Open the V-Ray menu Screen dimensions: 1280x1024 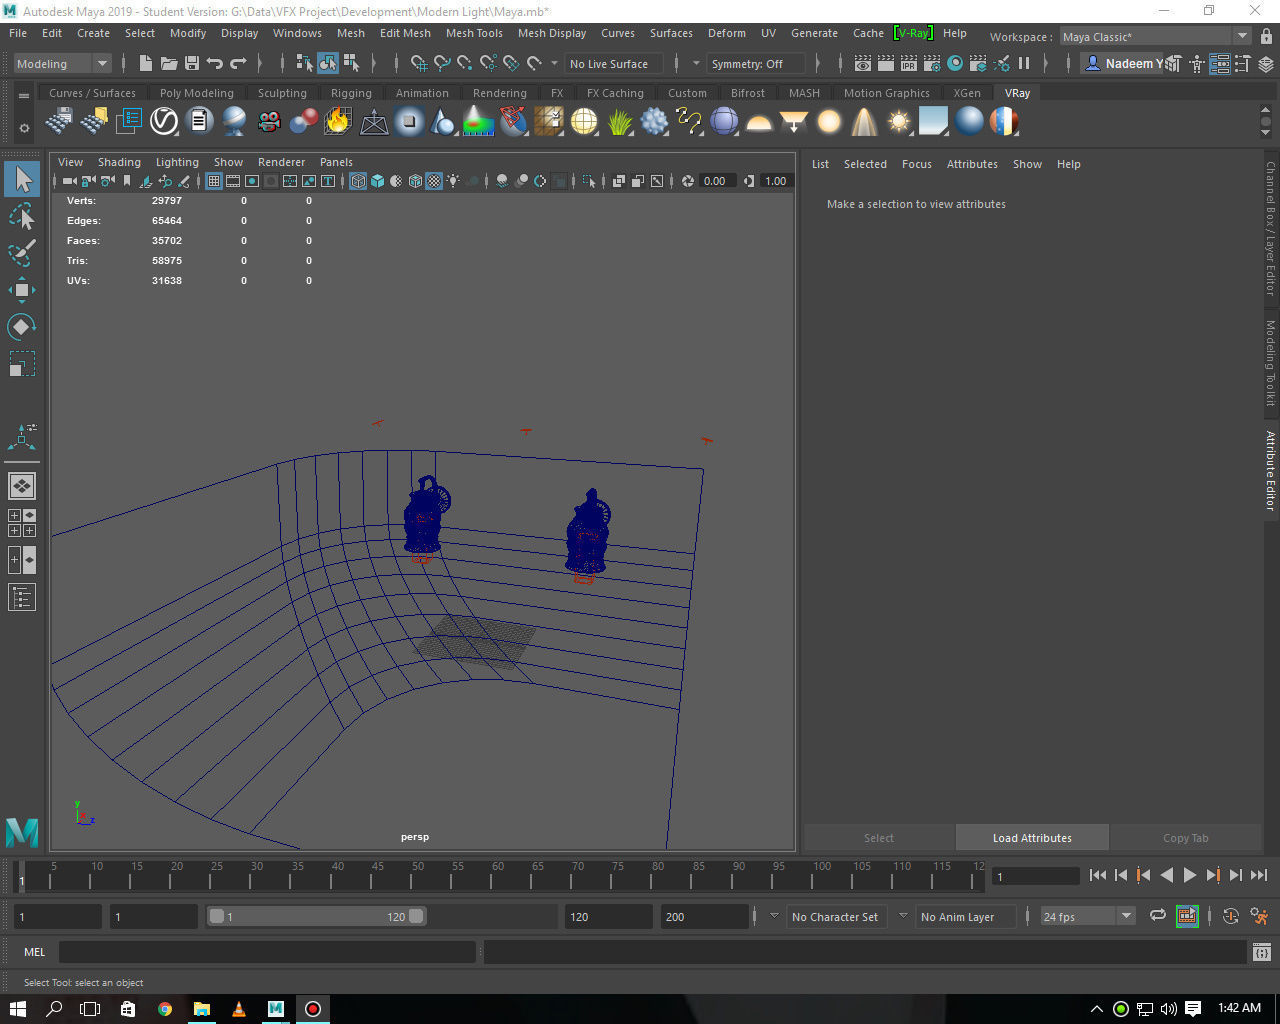point(912,33)
